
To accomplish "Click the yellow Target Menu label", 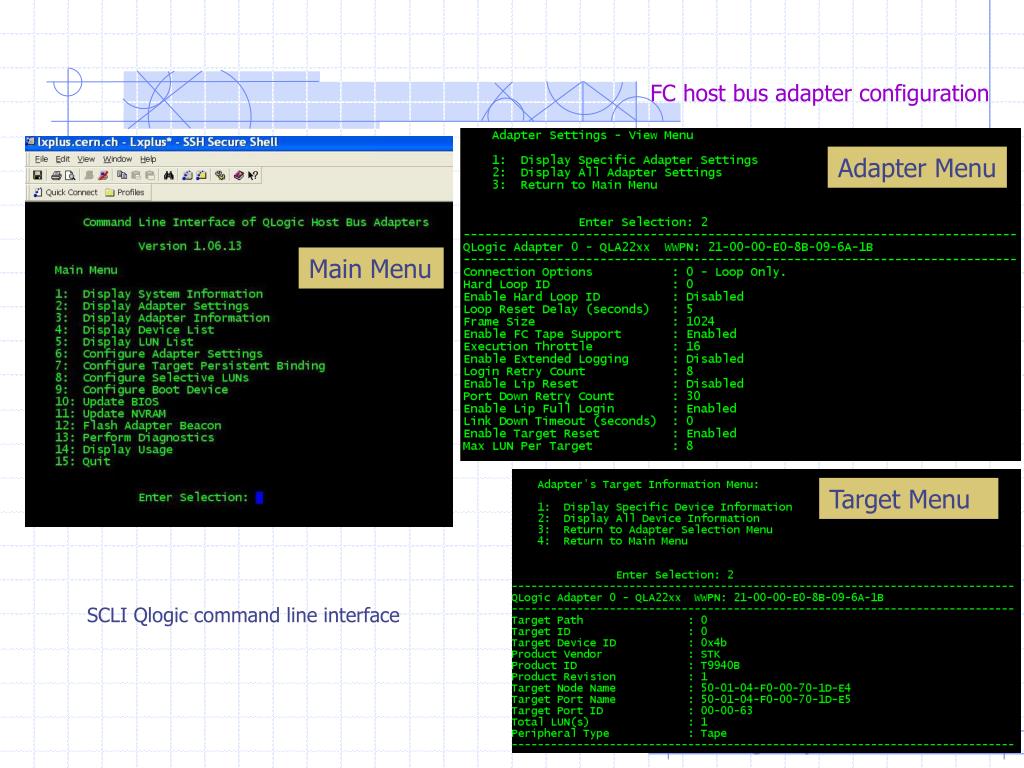I will 908,499.
